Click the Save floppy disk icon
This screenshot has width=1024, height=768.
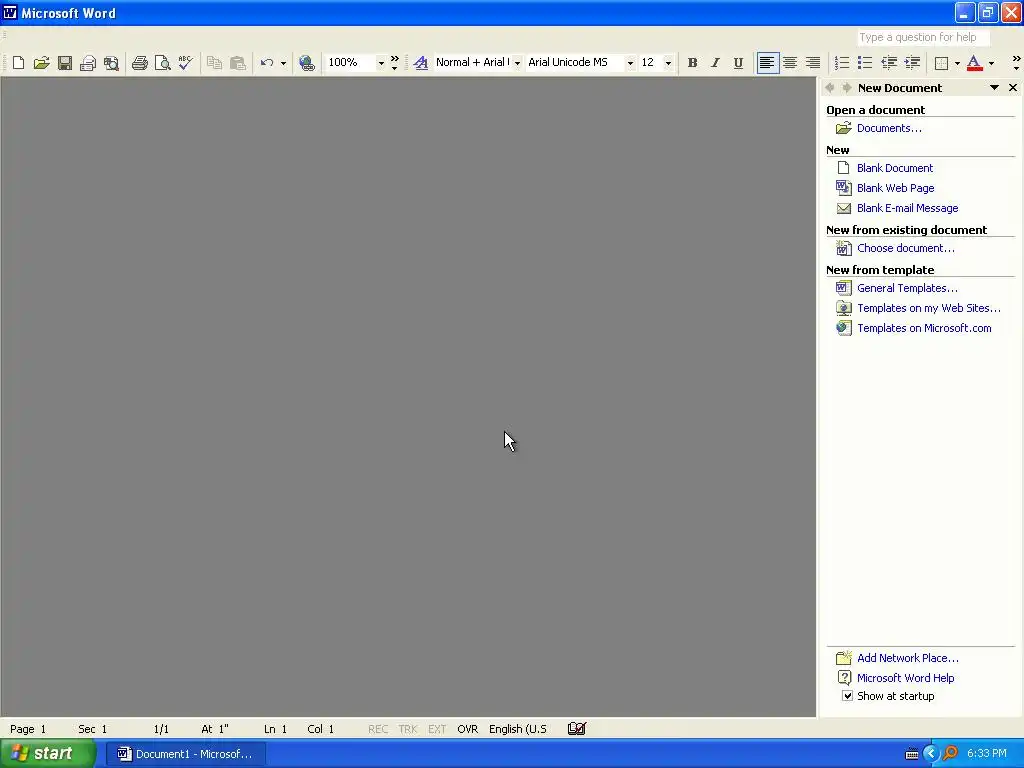65,63
